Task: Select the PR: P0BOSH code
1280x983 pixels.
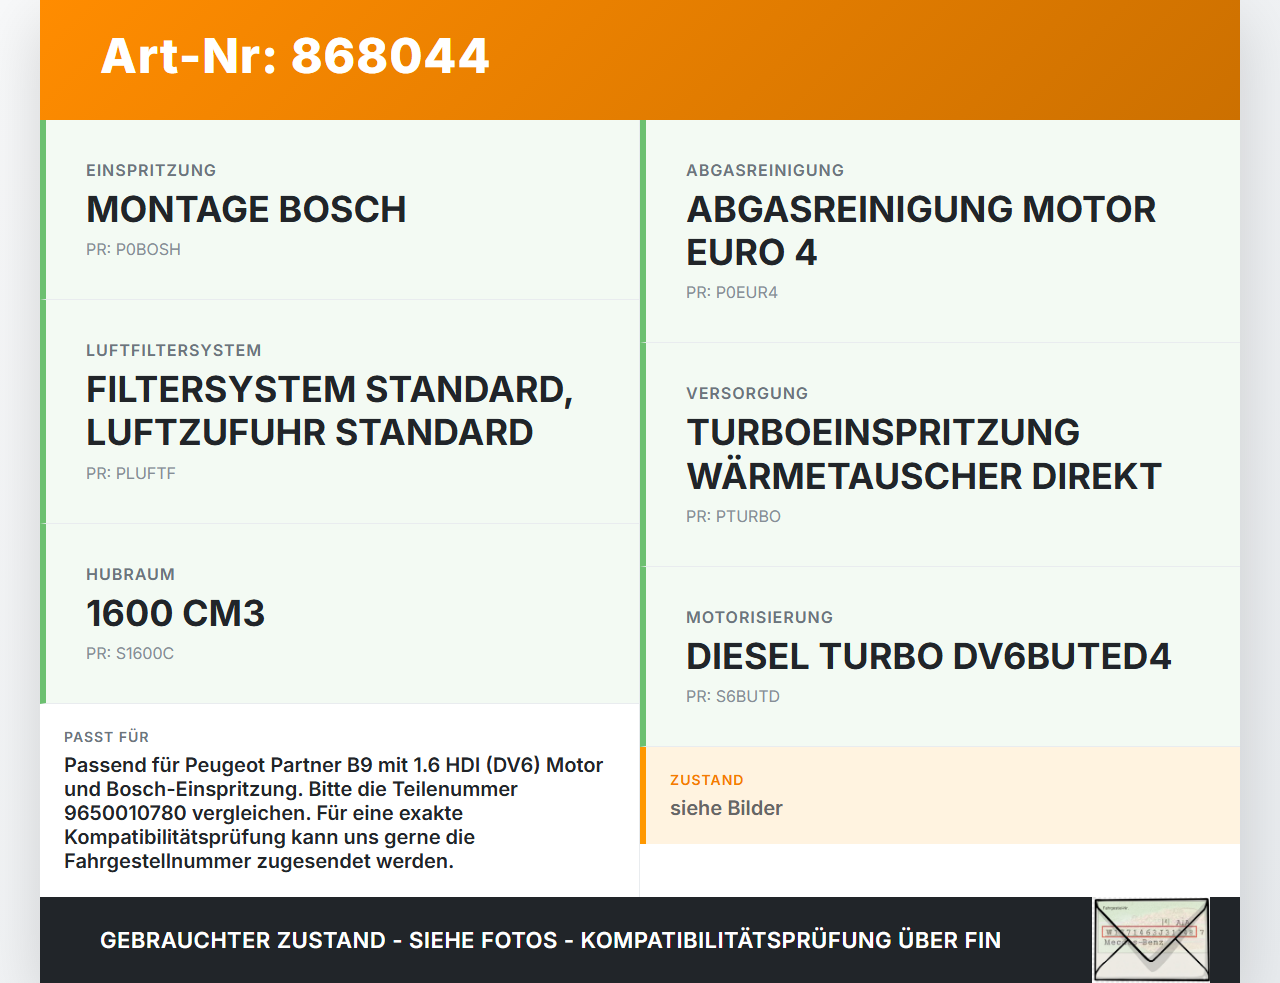Action: (133, 249)
